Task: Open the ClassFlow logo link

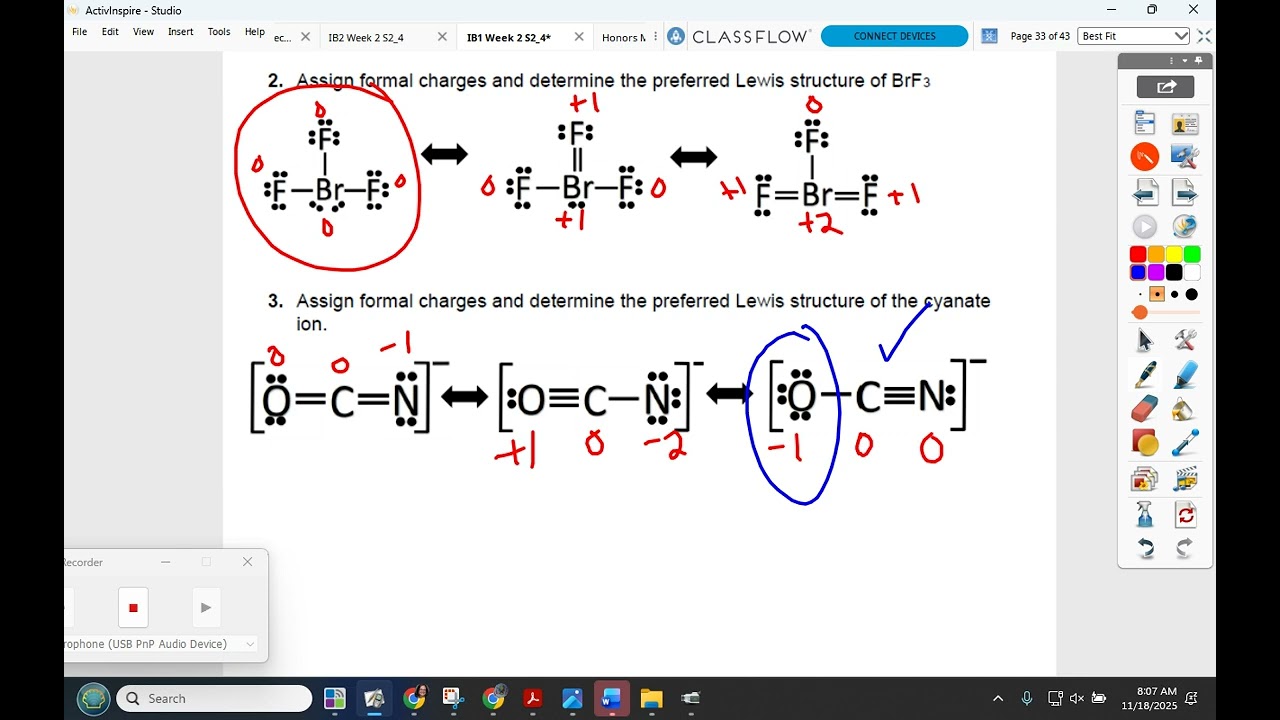Action: [x=738, y=36]
